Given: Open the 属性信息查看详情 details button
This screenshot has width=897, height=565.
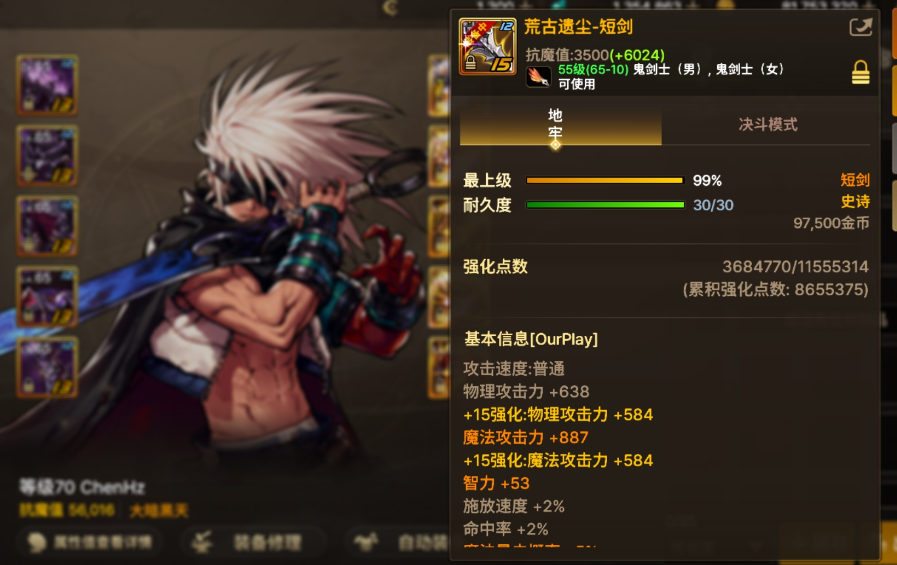Looking at the screenshot, I should (90, 542).
